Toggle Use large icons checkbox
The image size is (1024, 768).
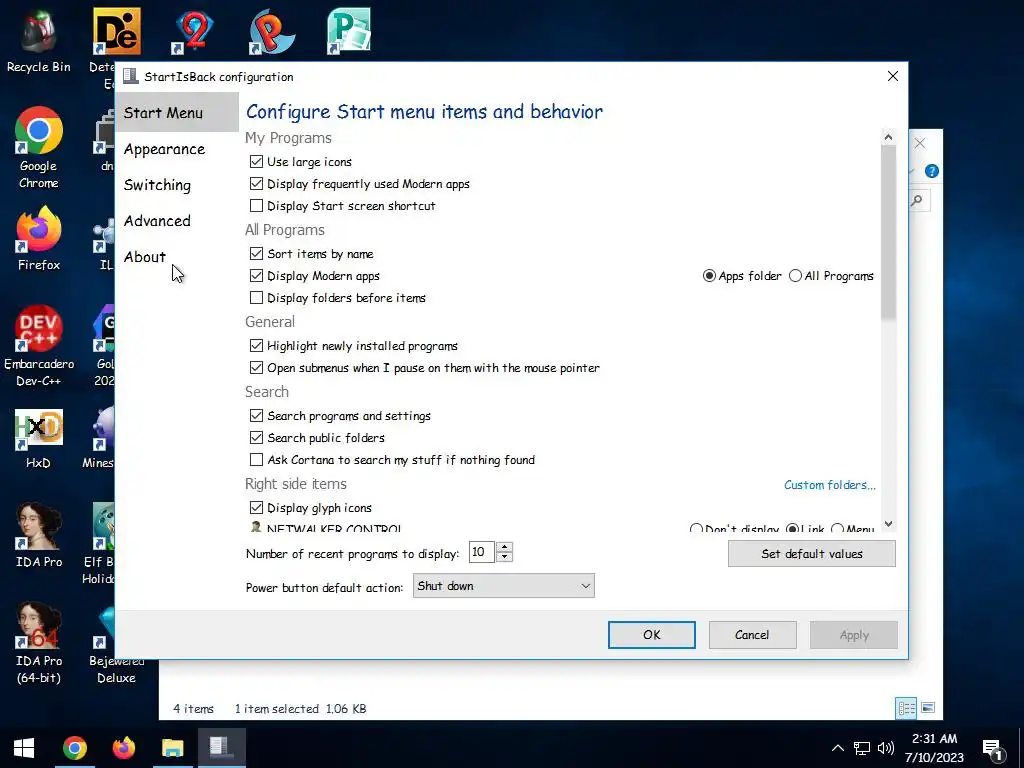256,161
